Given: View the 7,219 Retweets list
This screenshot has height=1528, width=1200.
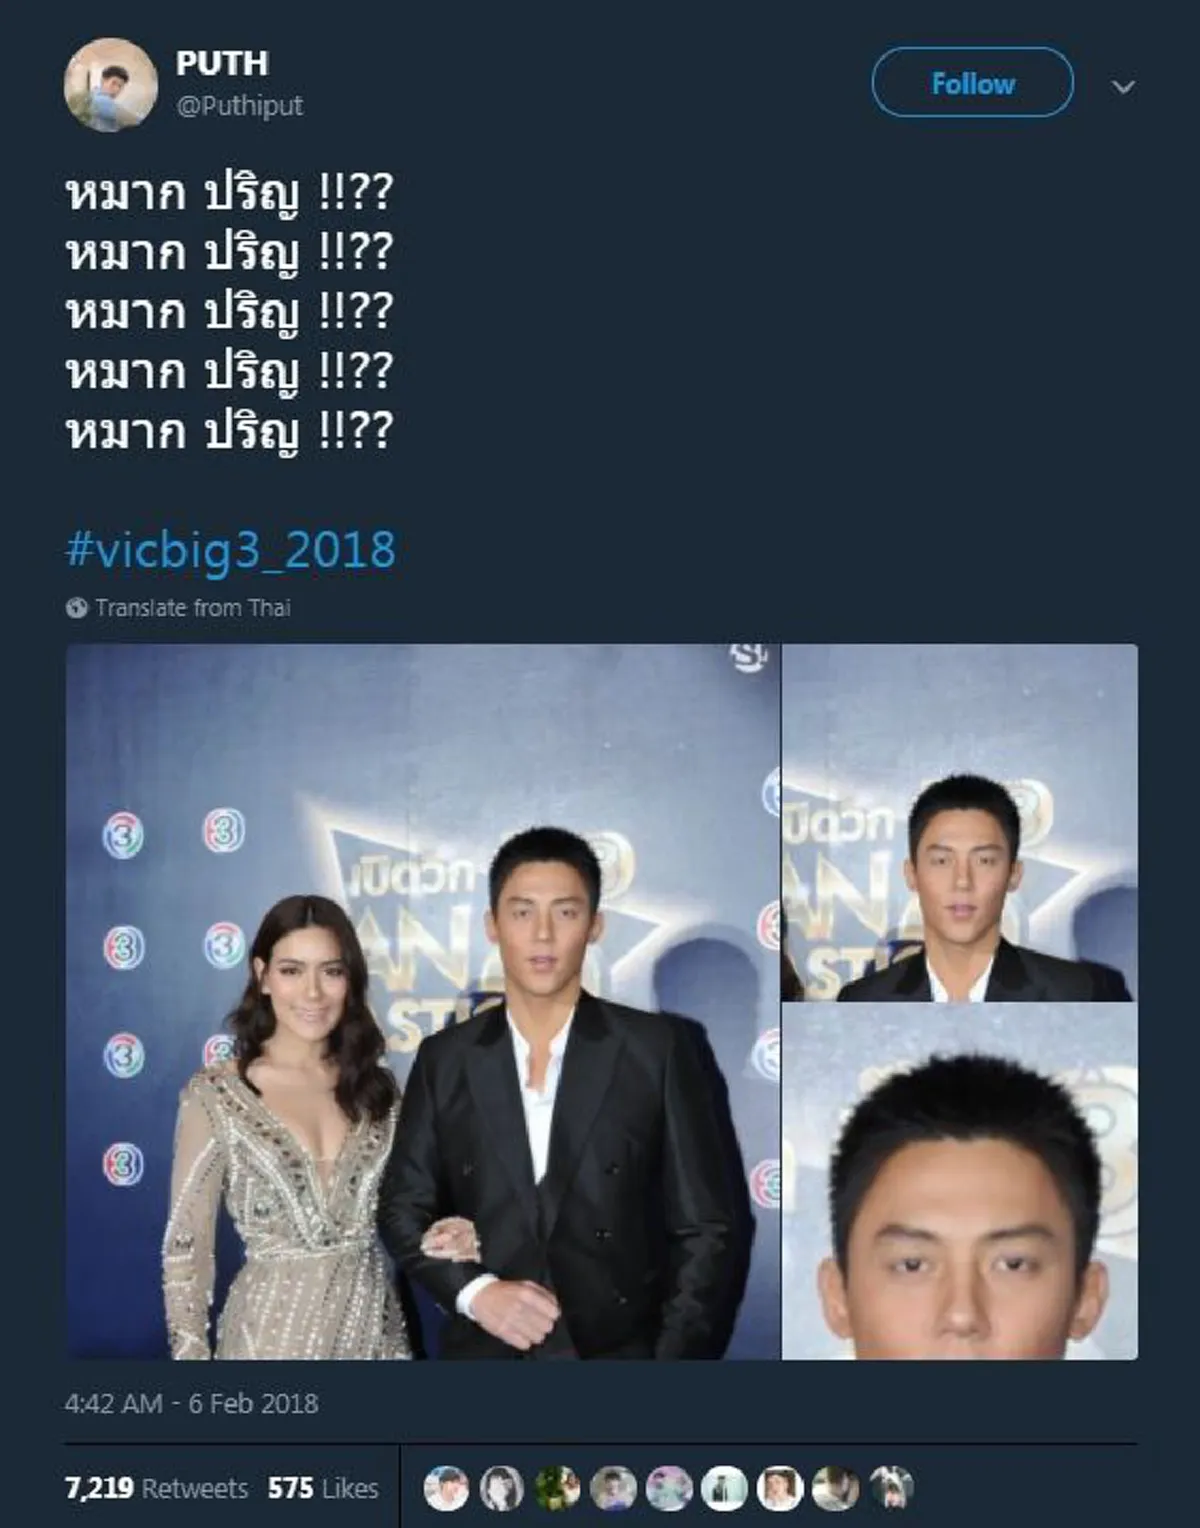Looking at the screenshot, I should (156, 1489).
